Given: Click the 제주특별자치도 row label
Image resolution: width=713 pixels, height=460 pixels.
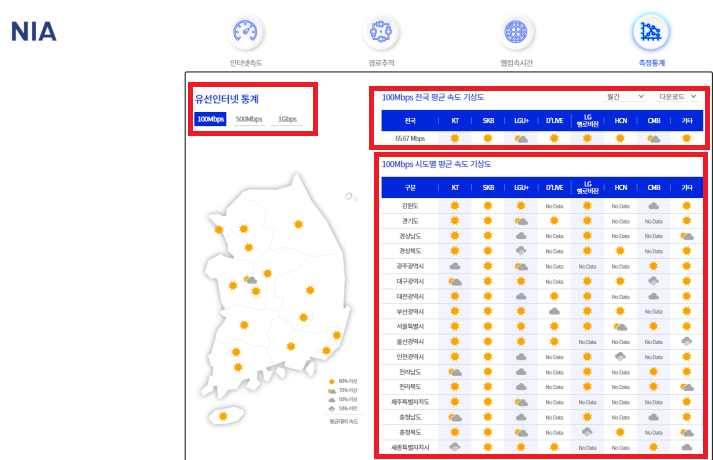Looking at the screenshot, I should click(x=410, y=402).
